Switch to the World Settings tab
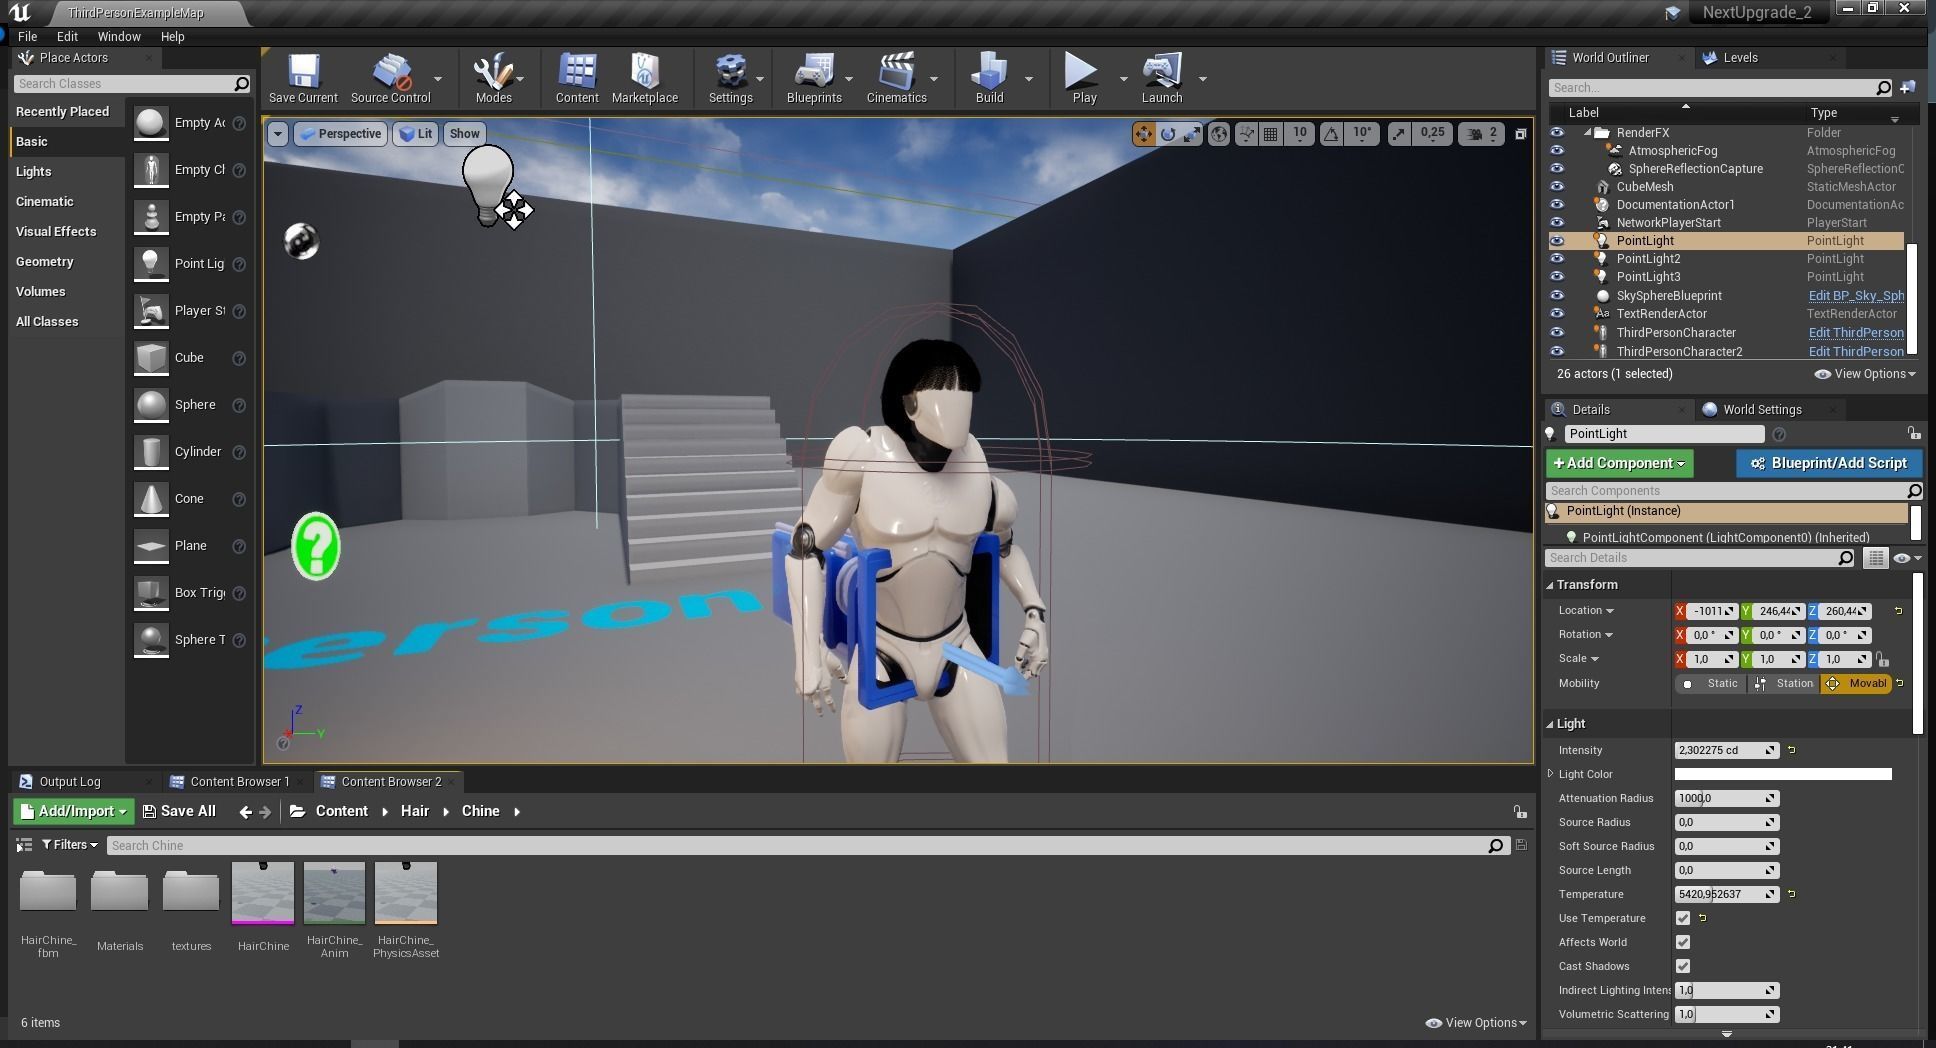 pyautogui.click(x=1762, y=409)
